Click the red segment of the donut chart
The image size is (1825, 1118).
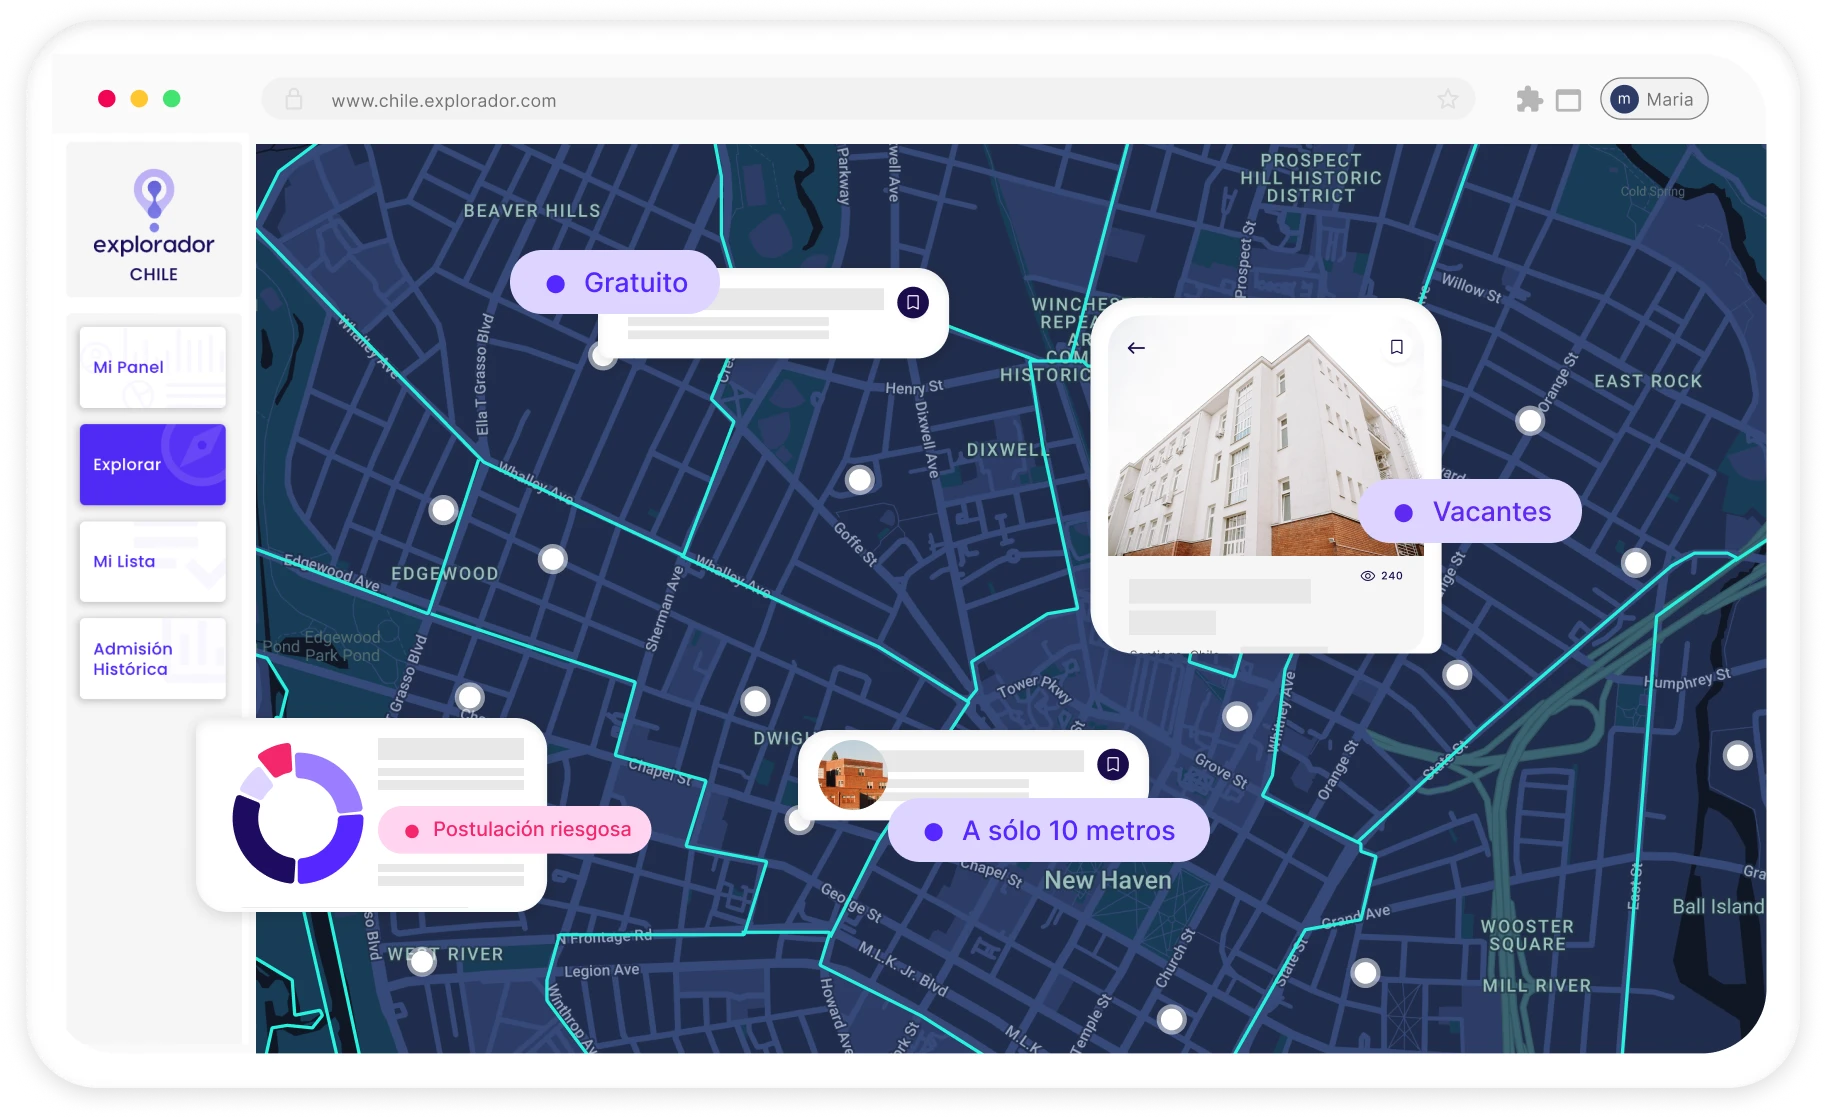tap(277, 760)
